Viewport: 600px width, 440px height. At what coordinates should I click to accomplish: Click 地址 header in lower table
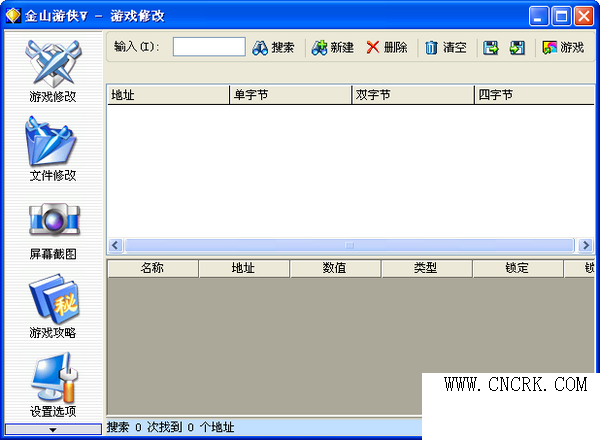244,268
